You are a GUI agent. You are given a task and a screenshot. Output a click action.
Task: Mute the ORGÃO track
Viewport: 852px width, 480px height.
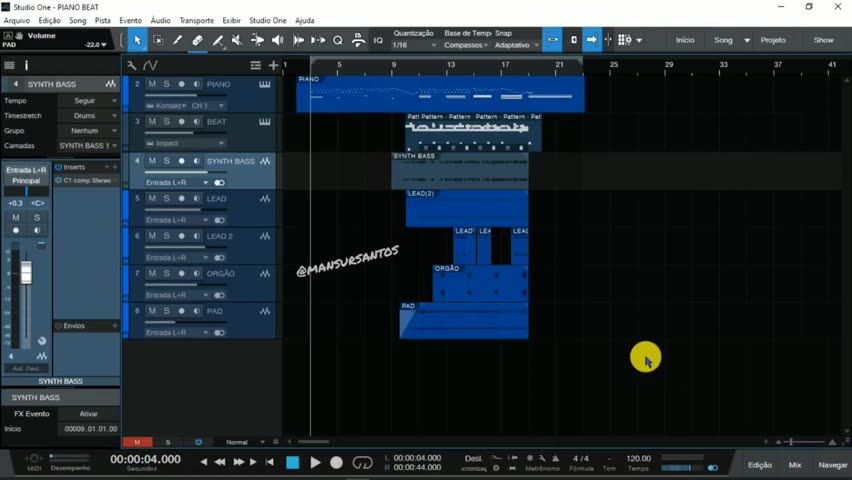[x=152, y=273]
